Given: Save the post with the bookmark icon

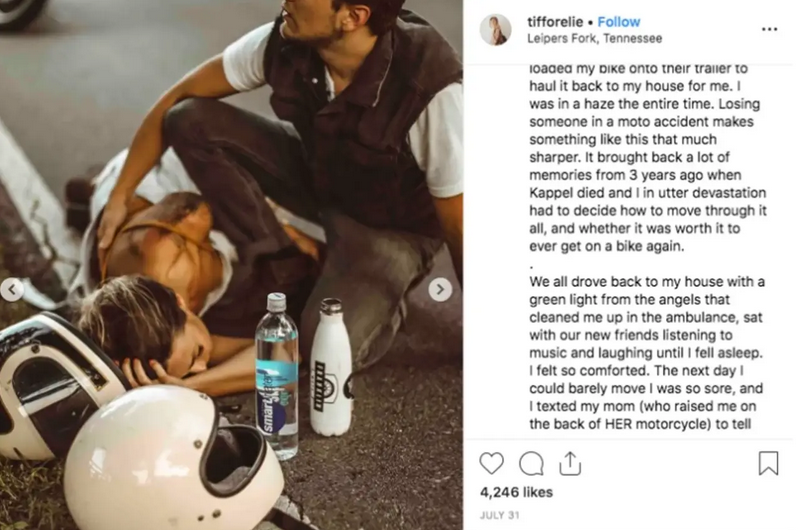Looking at the screenshot, I should (768, 463).
